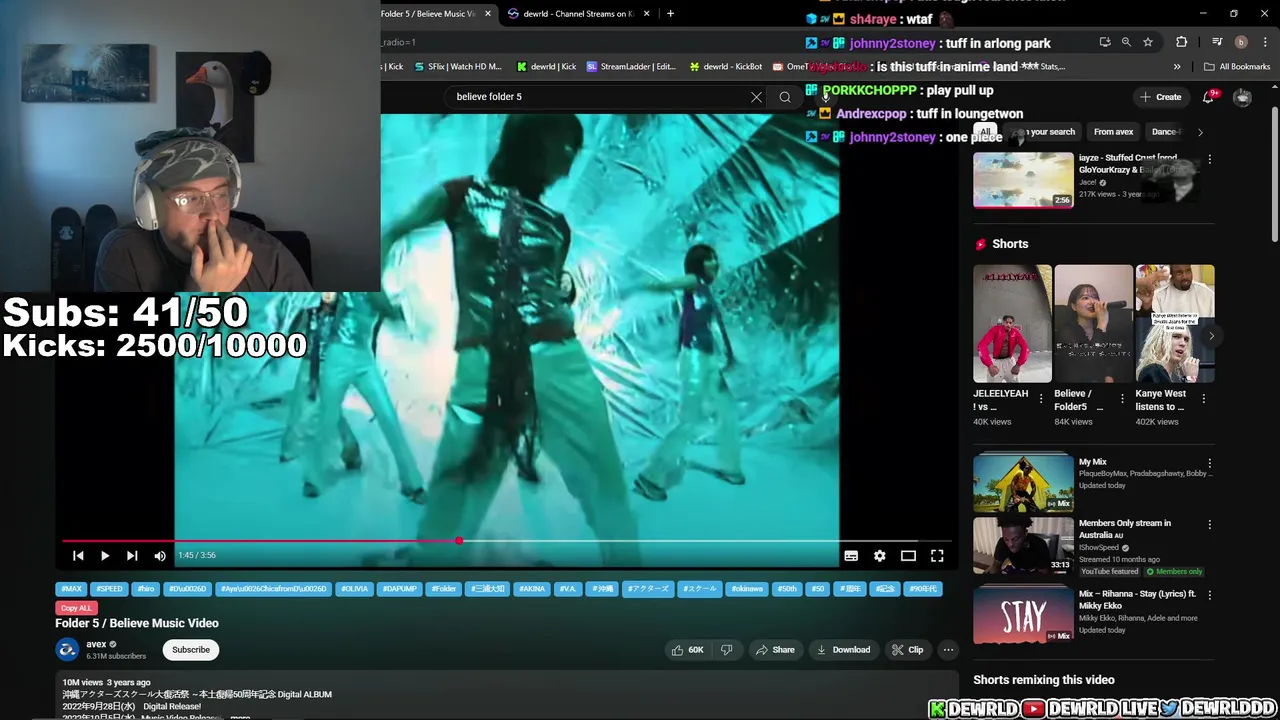Click the #SPEED tag chip
The height and width of the screenshot is (720, 1280).
[x=110, y=589]
